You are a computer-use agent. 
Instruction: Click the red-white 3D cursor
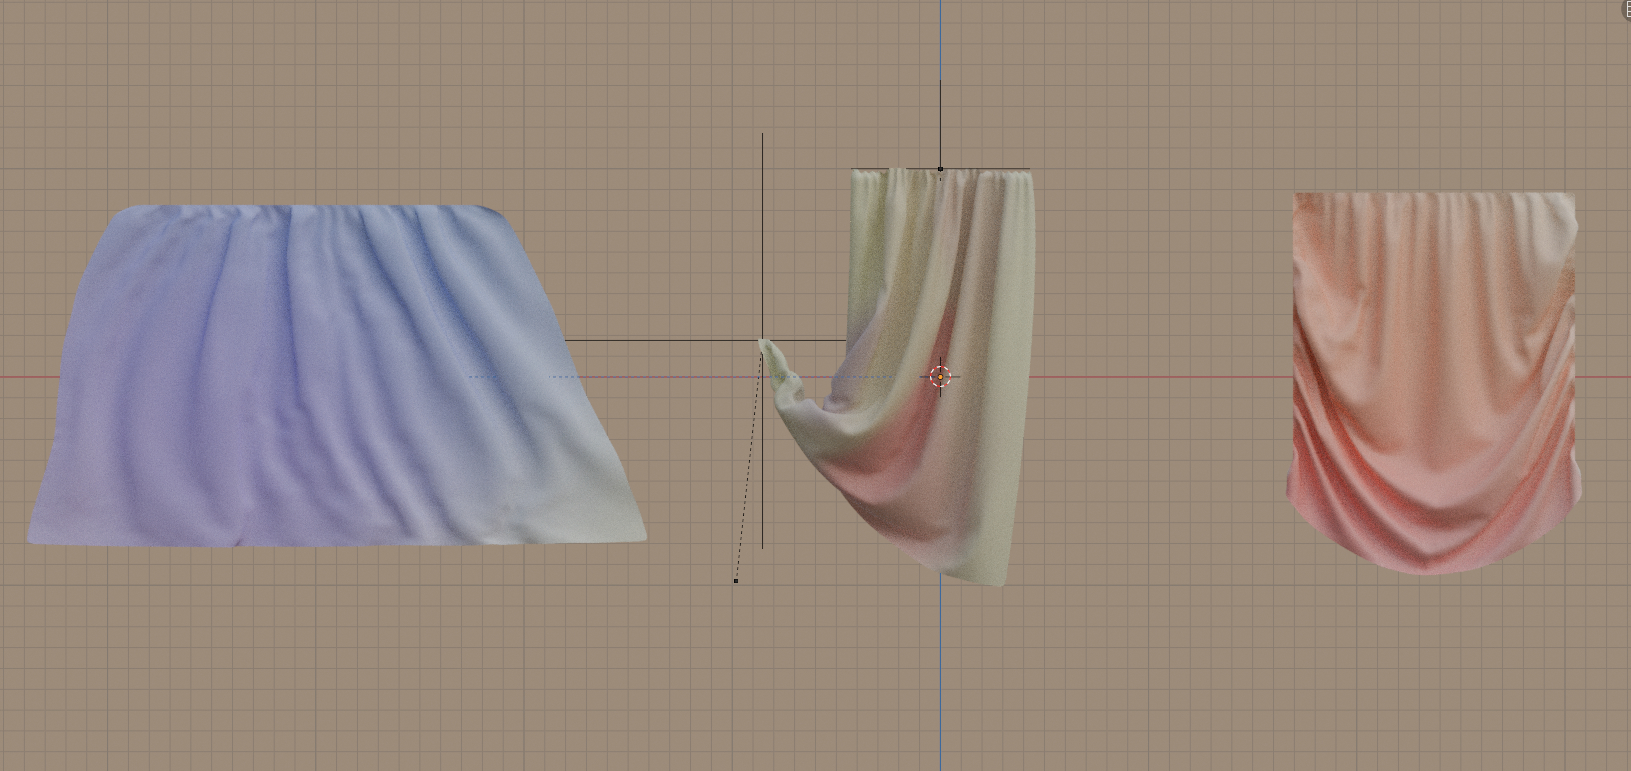point(940,376)
